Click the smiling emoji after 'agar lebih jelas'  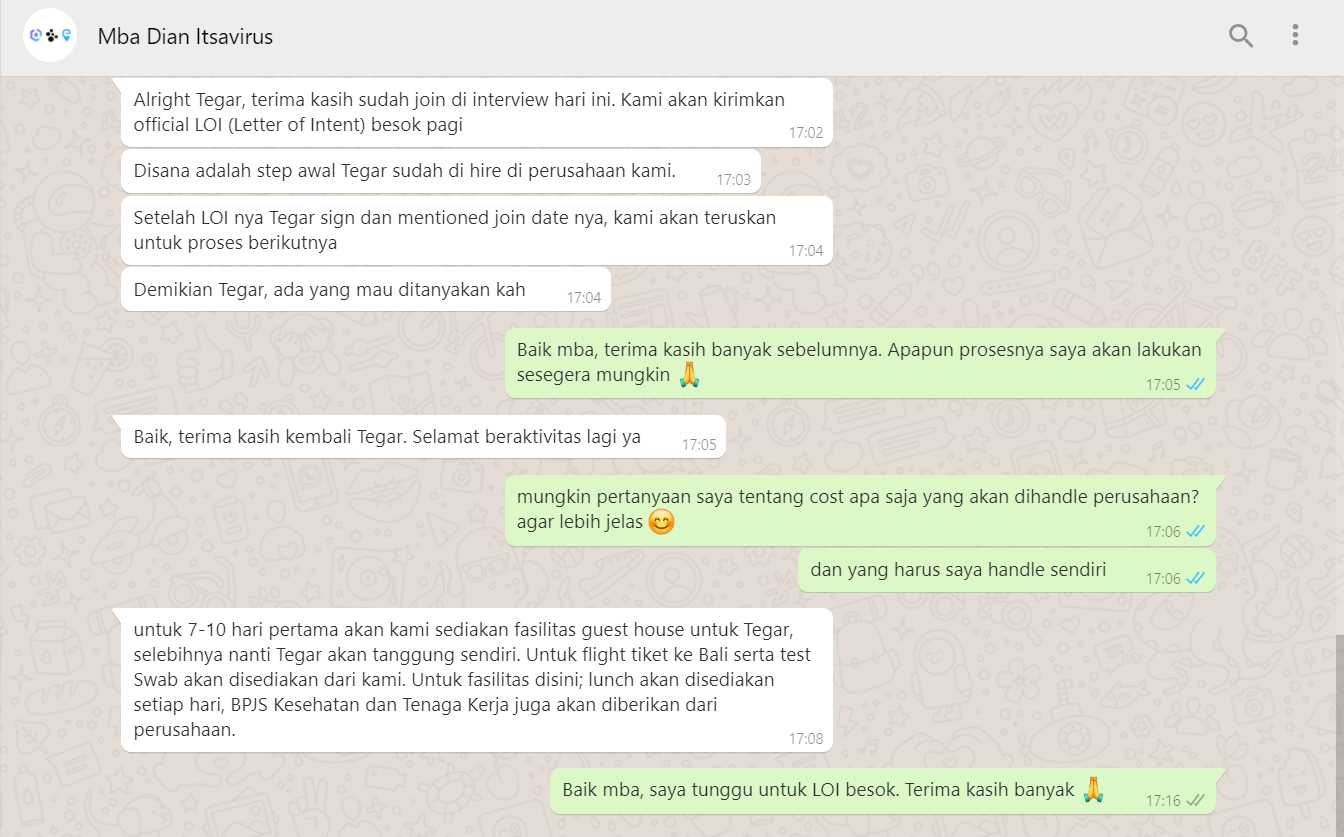click(661, 521)
